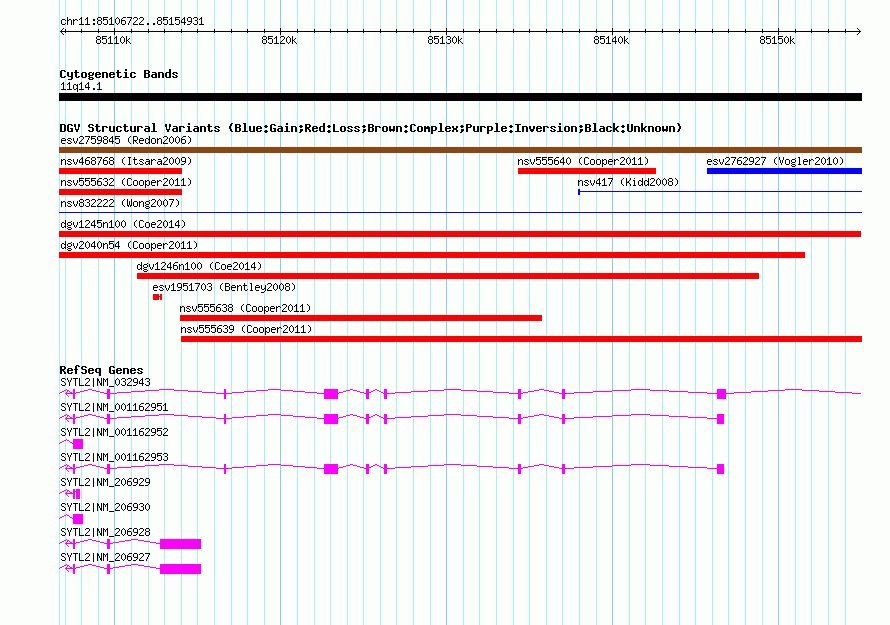Select the RefSeq Genes track heading
The height and width of the screenshot is (625, 890).
(x=101, y=370)
